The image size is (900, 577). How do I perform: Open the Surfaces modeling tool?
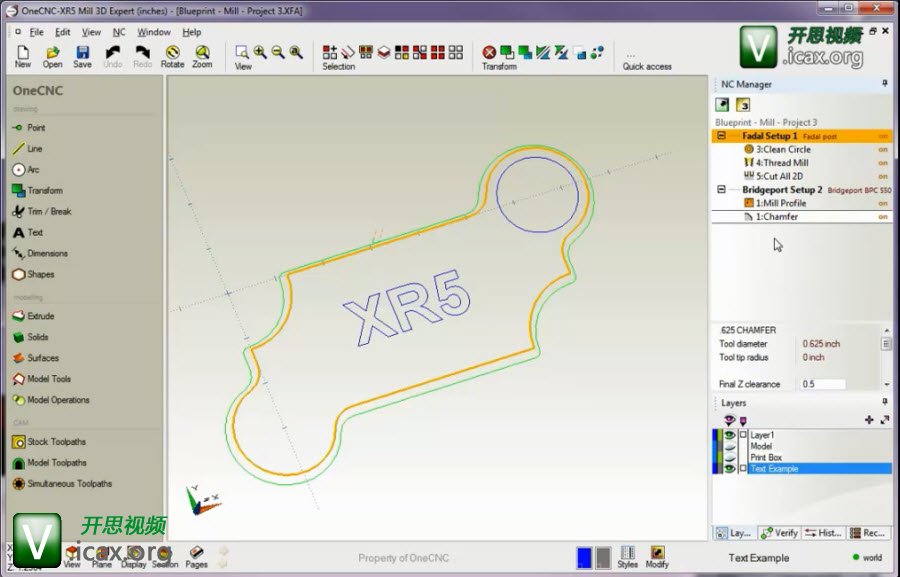(x=36, y=358)
